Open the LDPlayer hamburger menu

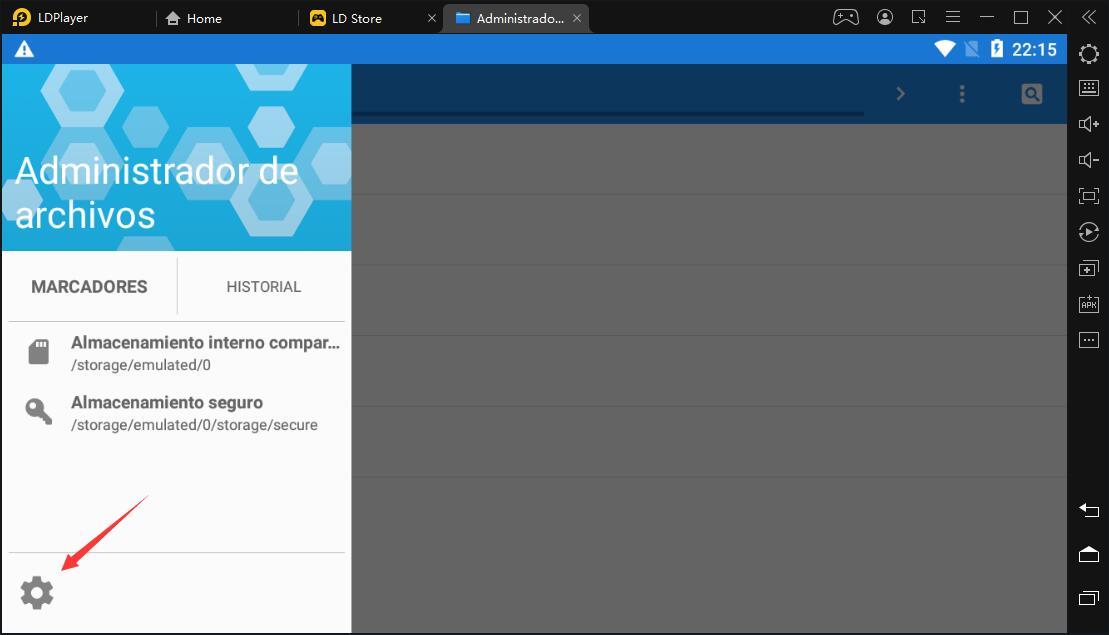point(953,17)
